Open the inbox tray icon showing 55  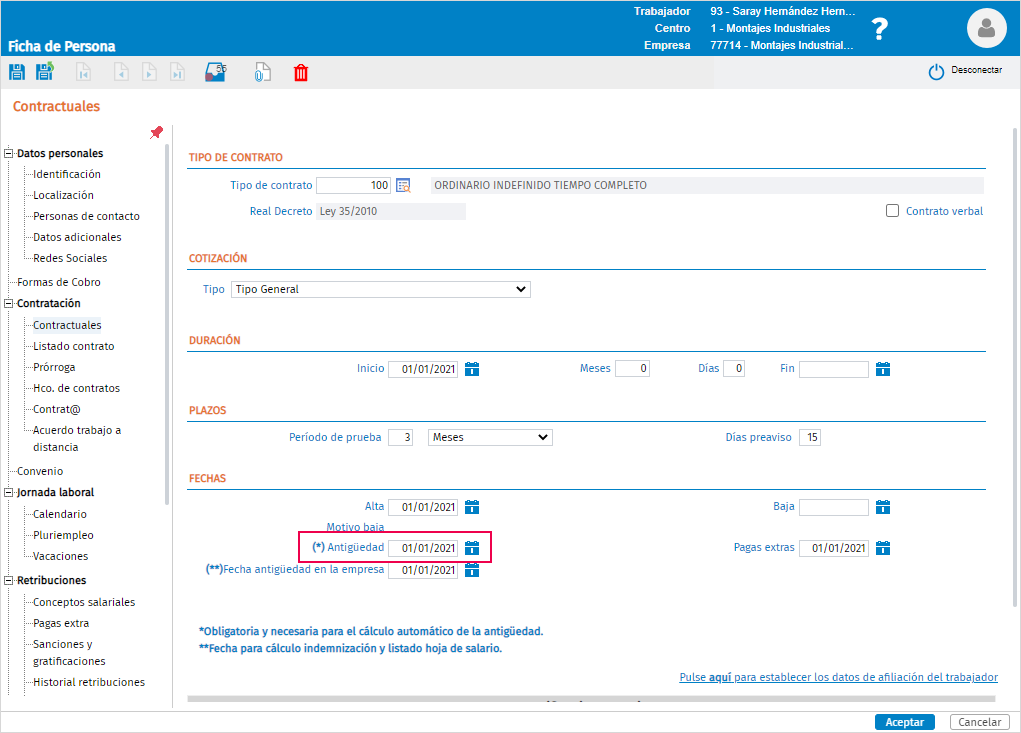click(216, 72)
